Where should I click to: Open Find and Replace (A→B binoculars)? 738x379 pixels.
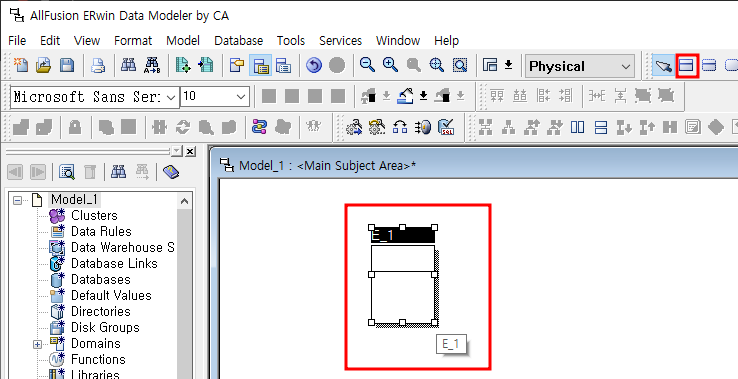click(x=152, y=65)
